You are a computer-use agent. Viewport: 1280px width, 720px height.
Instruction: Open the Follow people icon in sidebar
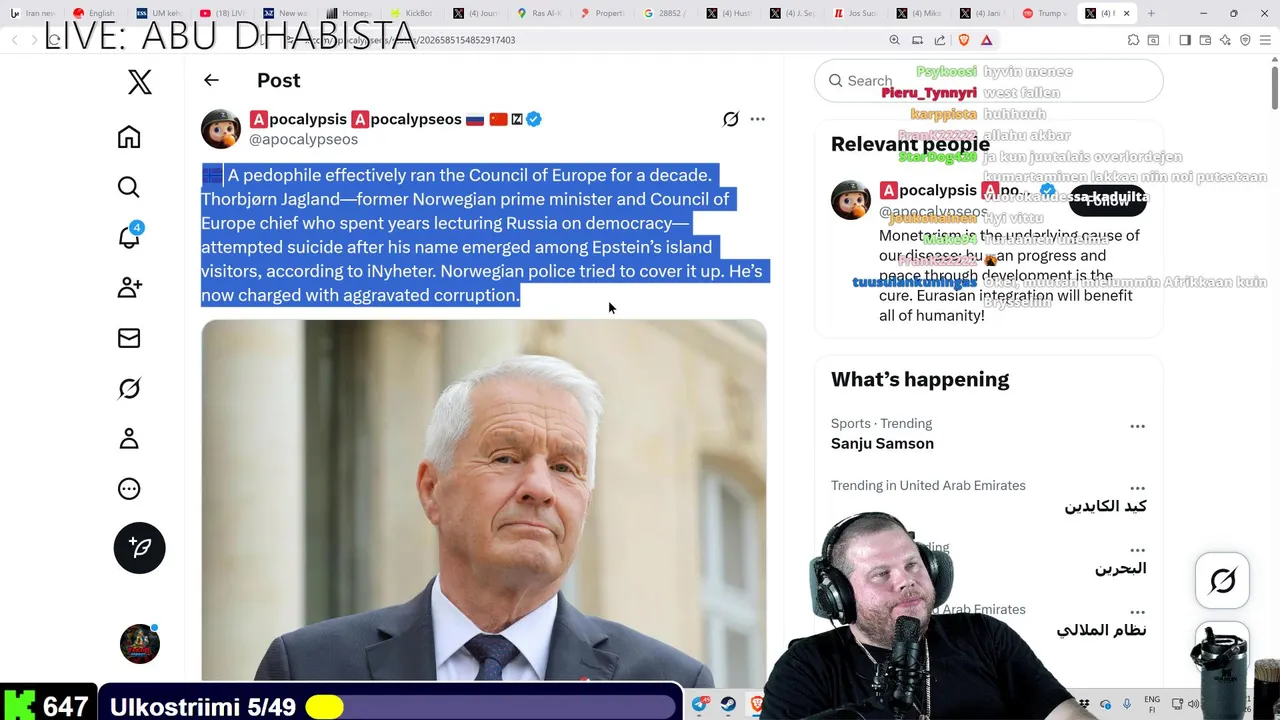pyautogui.click(x=129, y=288)
